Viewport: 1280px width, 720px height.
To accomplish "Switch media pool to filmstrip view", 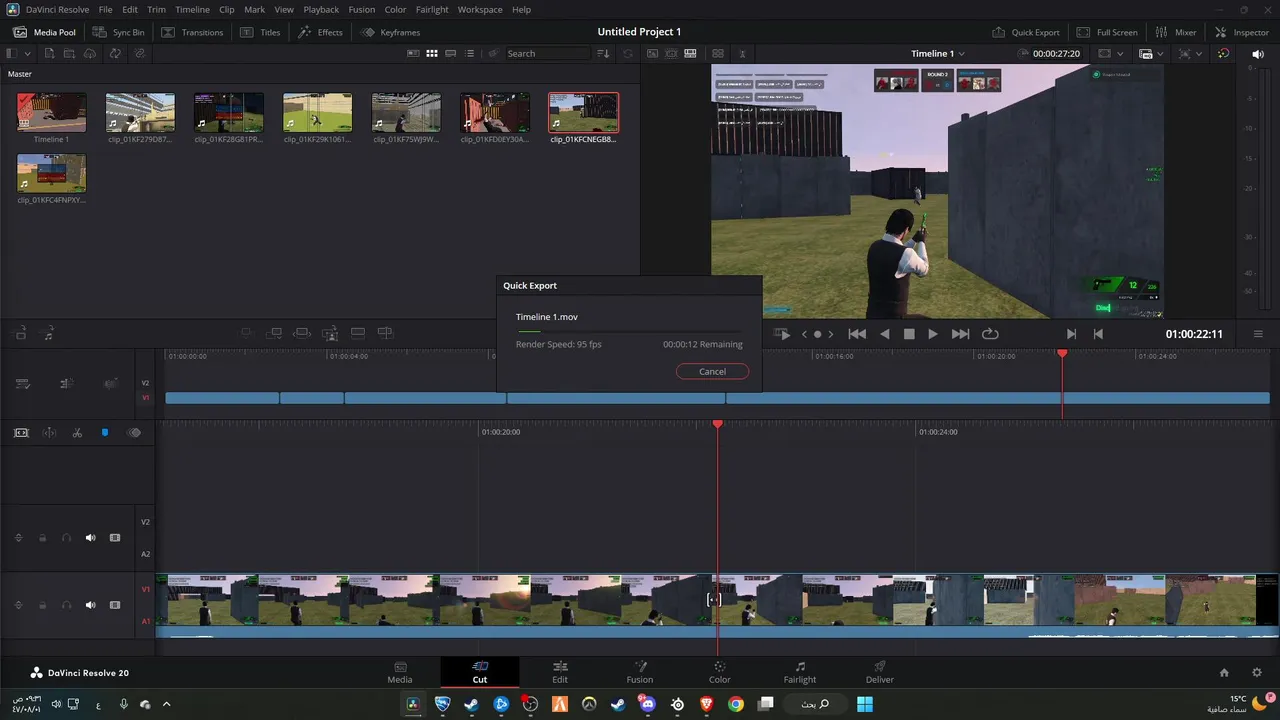I will click(451, 53).
